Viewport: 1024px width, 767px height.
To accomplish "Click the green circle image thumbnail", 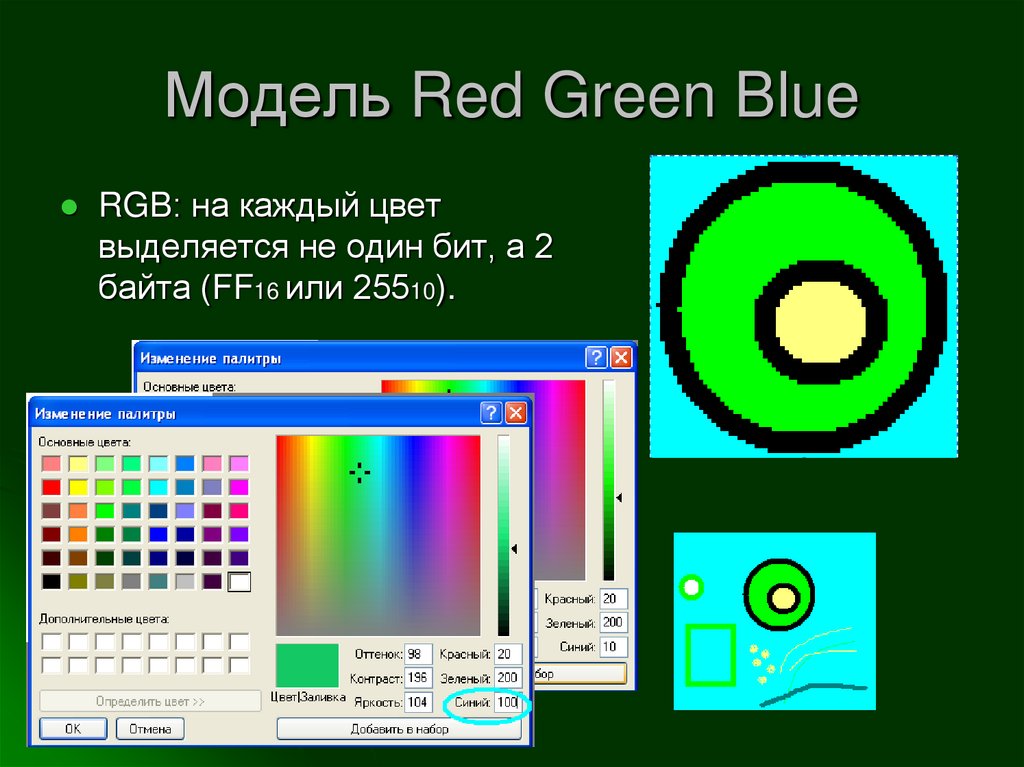I will [805, 305].
